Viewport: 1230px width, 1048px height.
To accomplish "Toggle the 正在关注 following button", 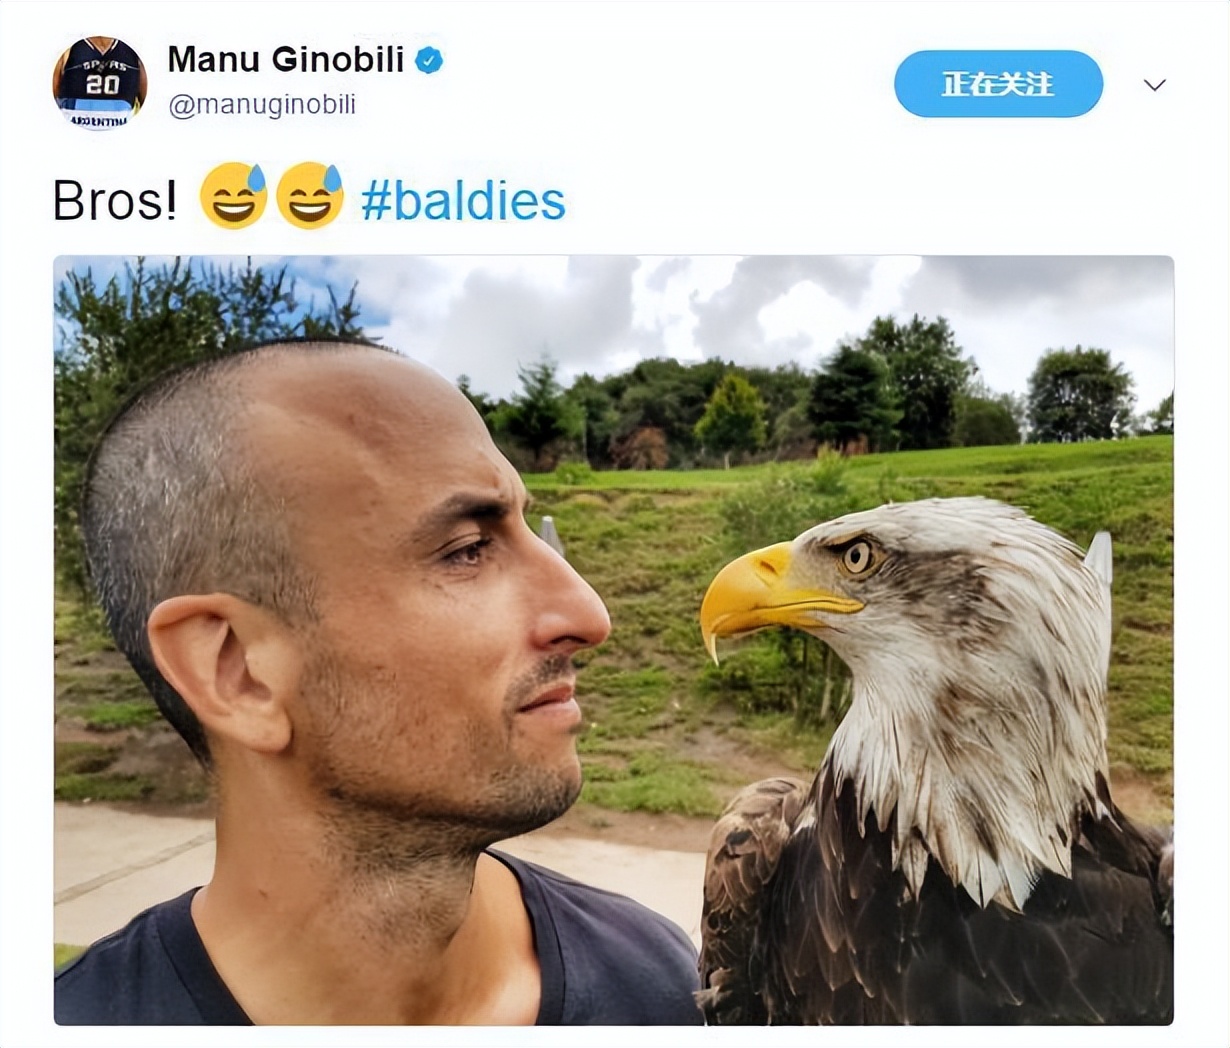I will tap(998, 84).
